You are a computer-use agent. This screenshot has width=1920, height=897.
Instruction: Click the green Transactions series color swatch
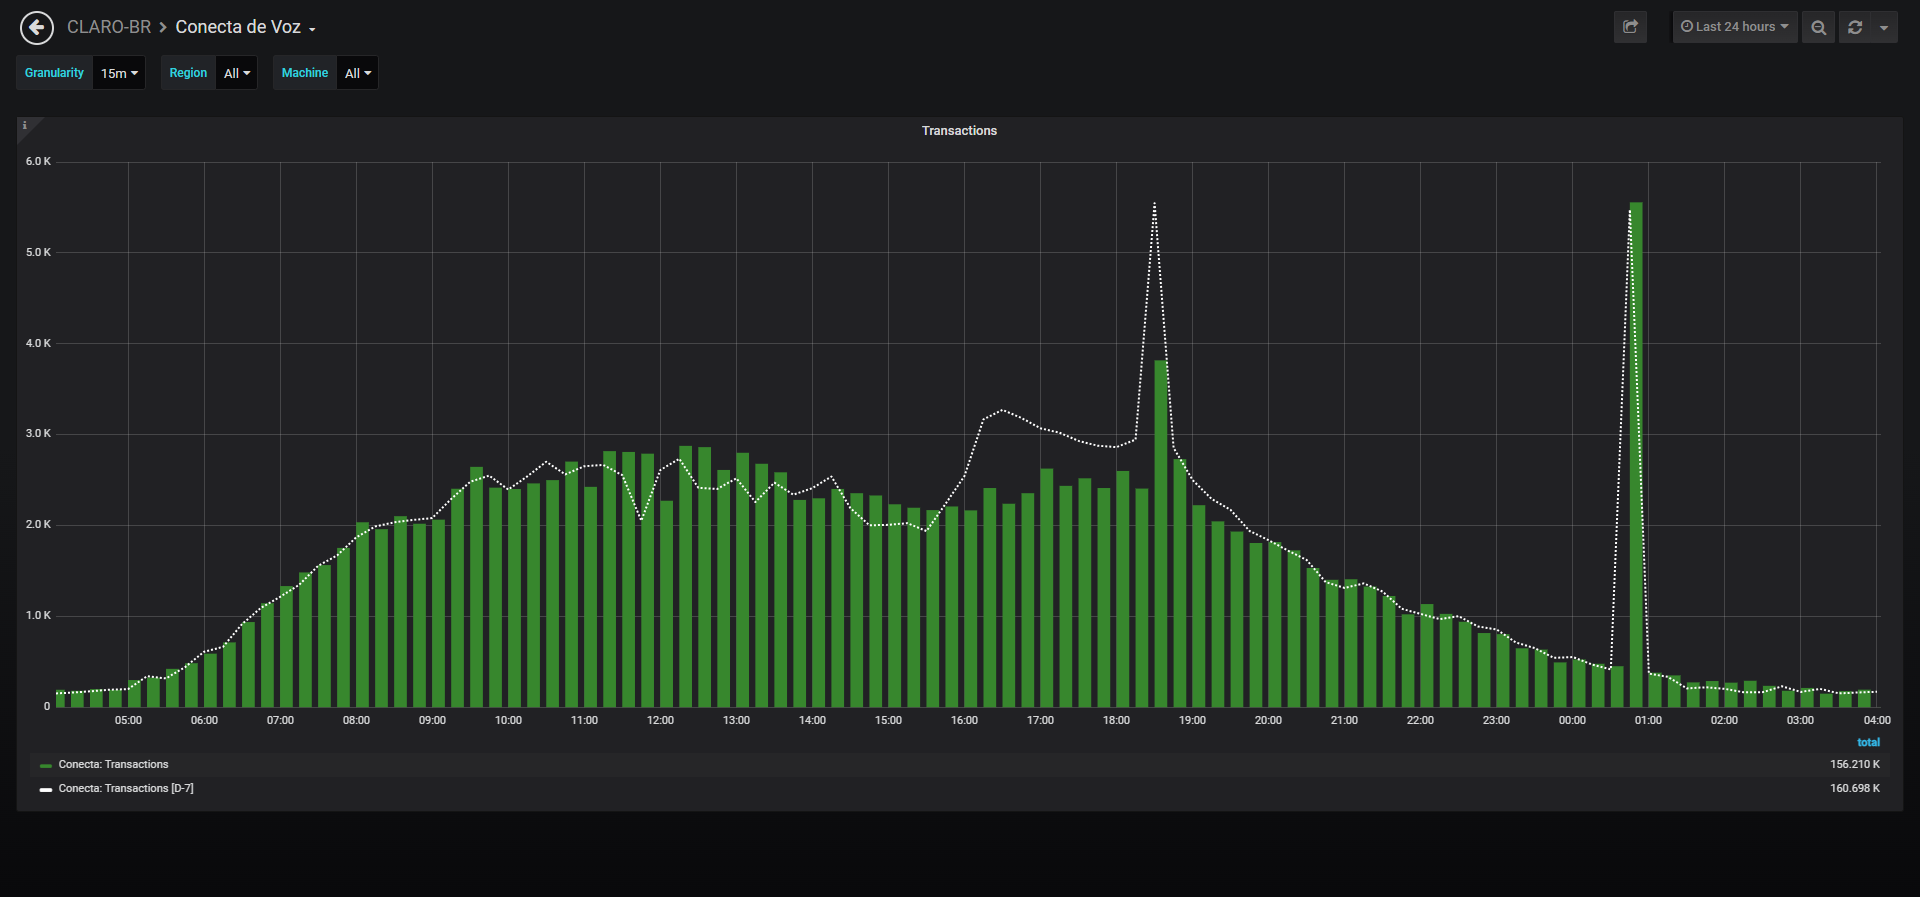pyautogui.click(x=46, y=766)
